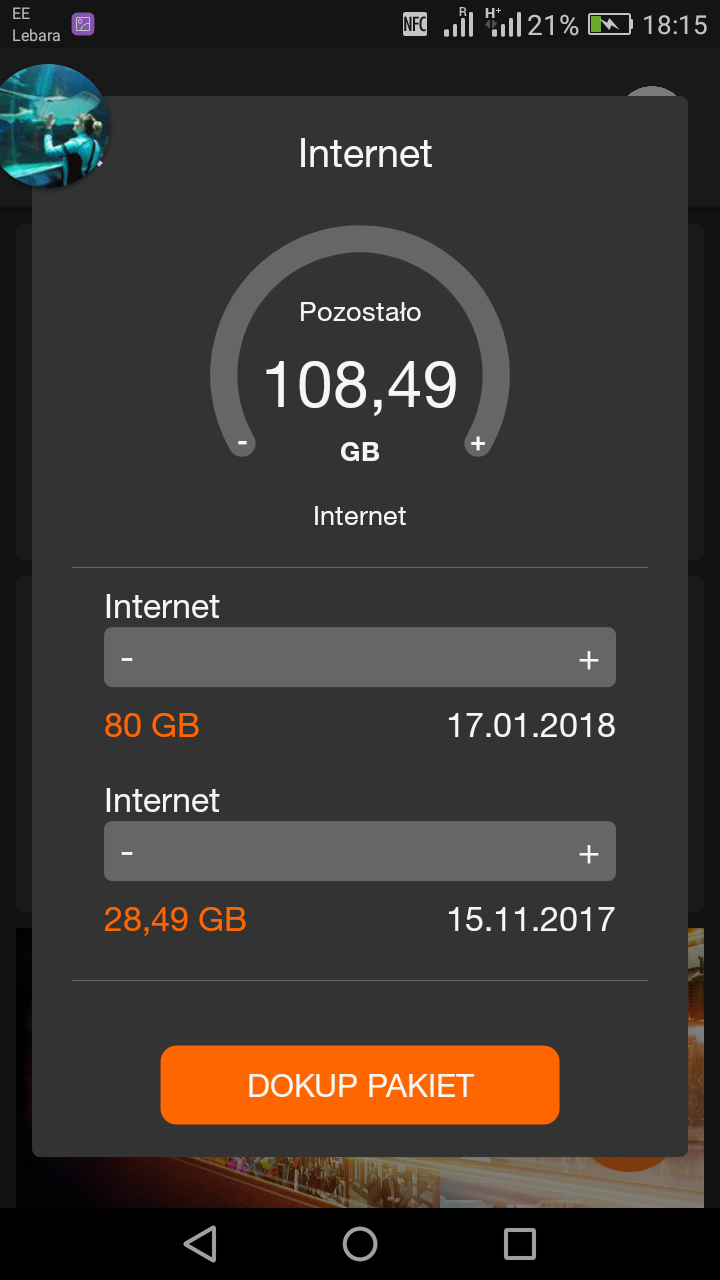Screen dimensions: 720x1280
Task: Open the profile picture avatar
Action: (51, 128)
